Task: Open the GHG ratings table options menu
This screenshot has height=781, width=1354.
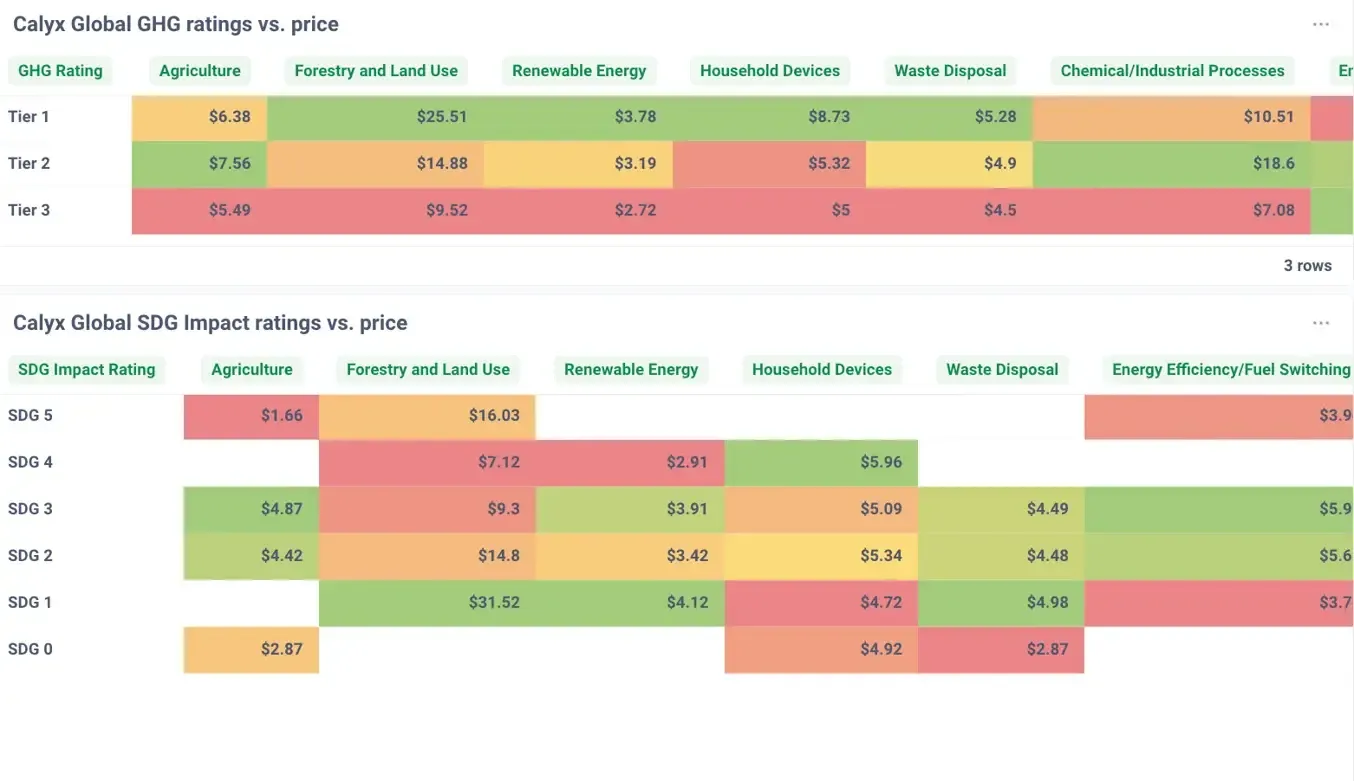Action: 1320,25
